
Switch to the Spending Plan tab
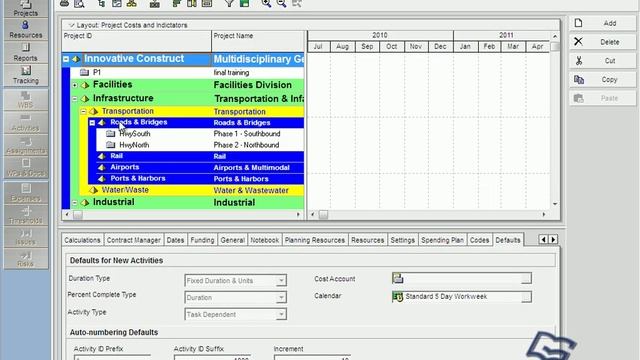[442, 240]
